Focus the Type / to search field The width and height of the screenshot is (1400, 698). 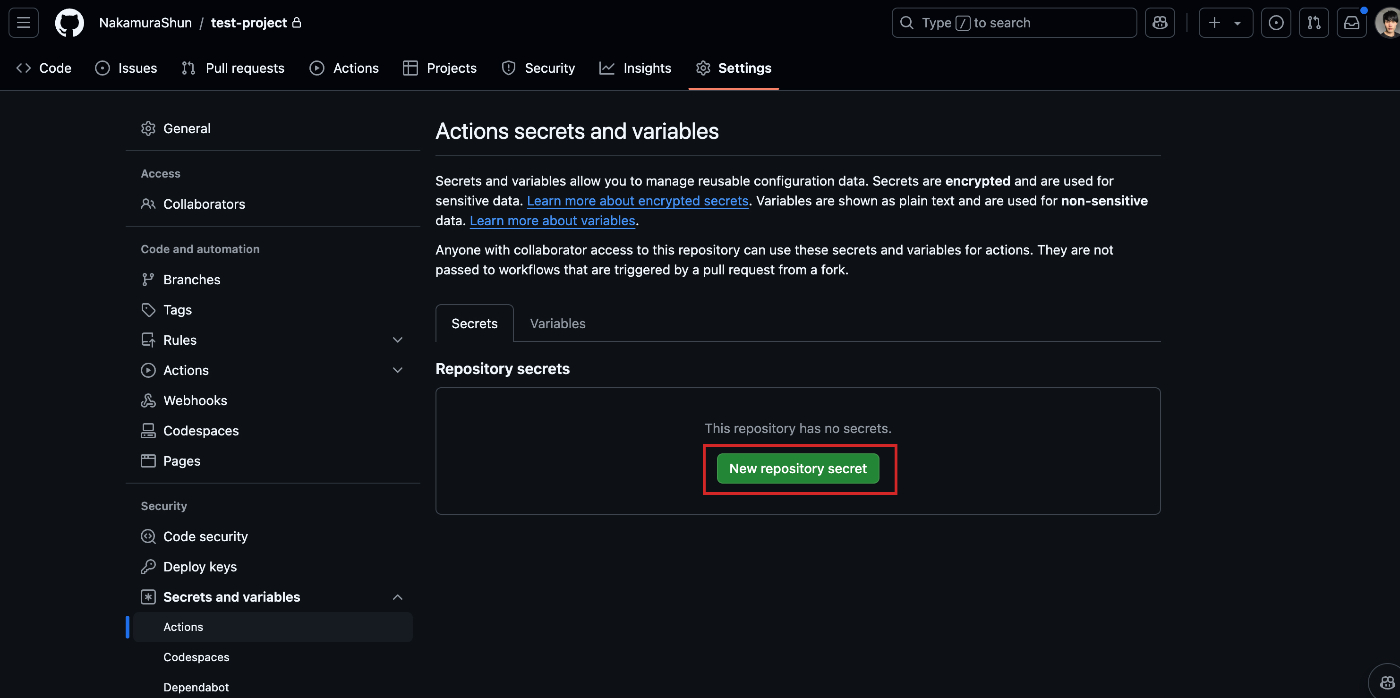coord(1014,22)
